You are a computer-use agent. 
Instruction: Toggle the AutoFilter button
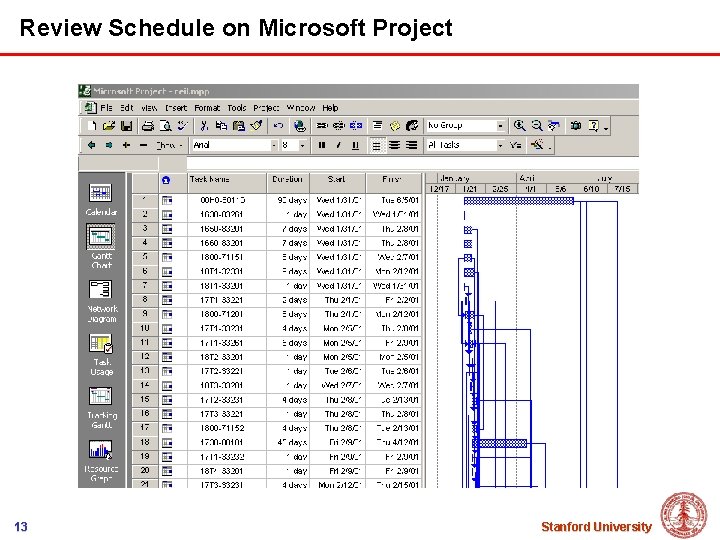click(516, 145)
